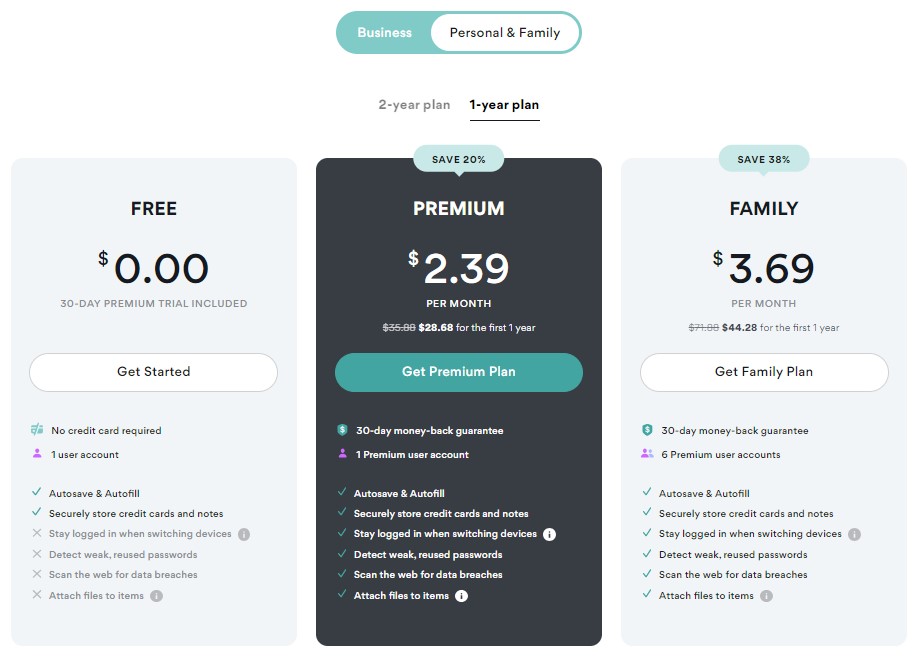Select the 1-year plan tab

click(504, 105)
